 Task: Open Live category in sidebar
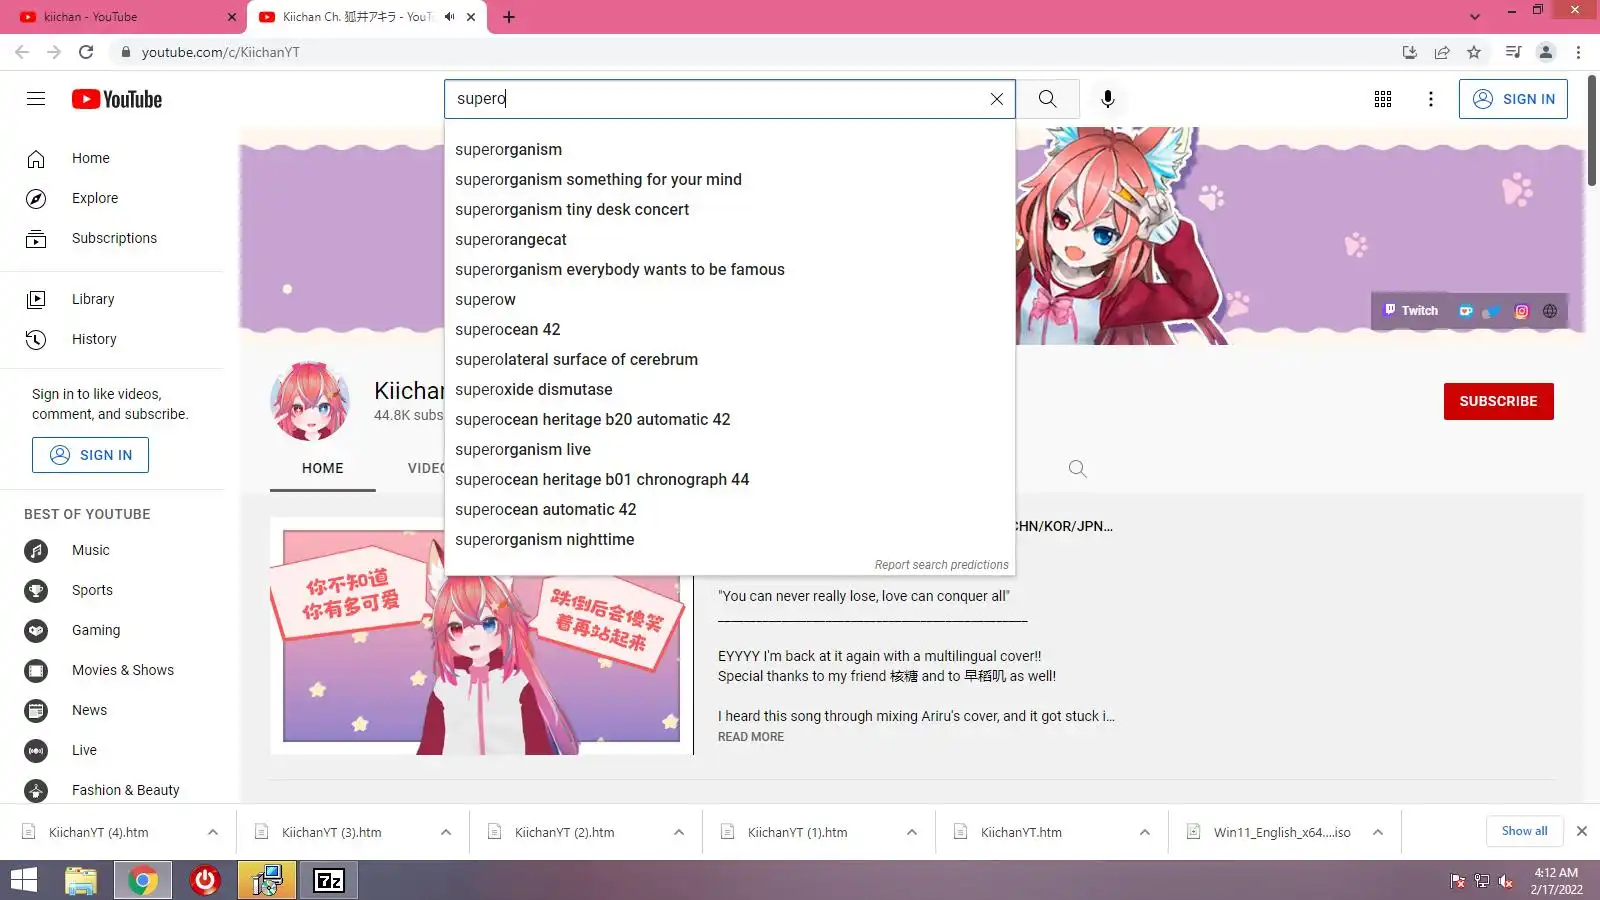(x=112, y=750)
